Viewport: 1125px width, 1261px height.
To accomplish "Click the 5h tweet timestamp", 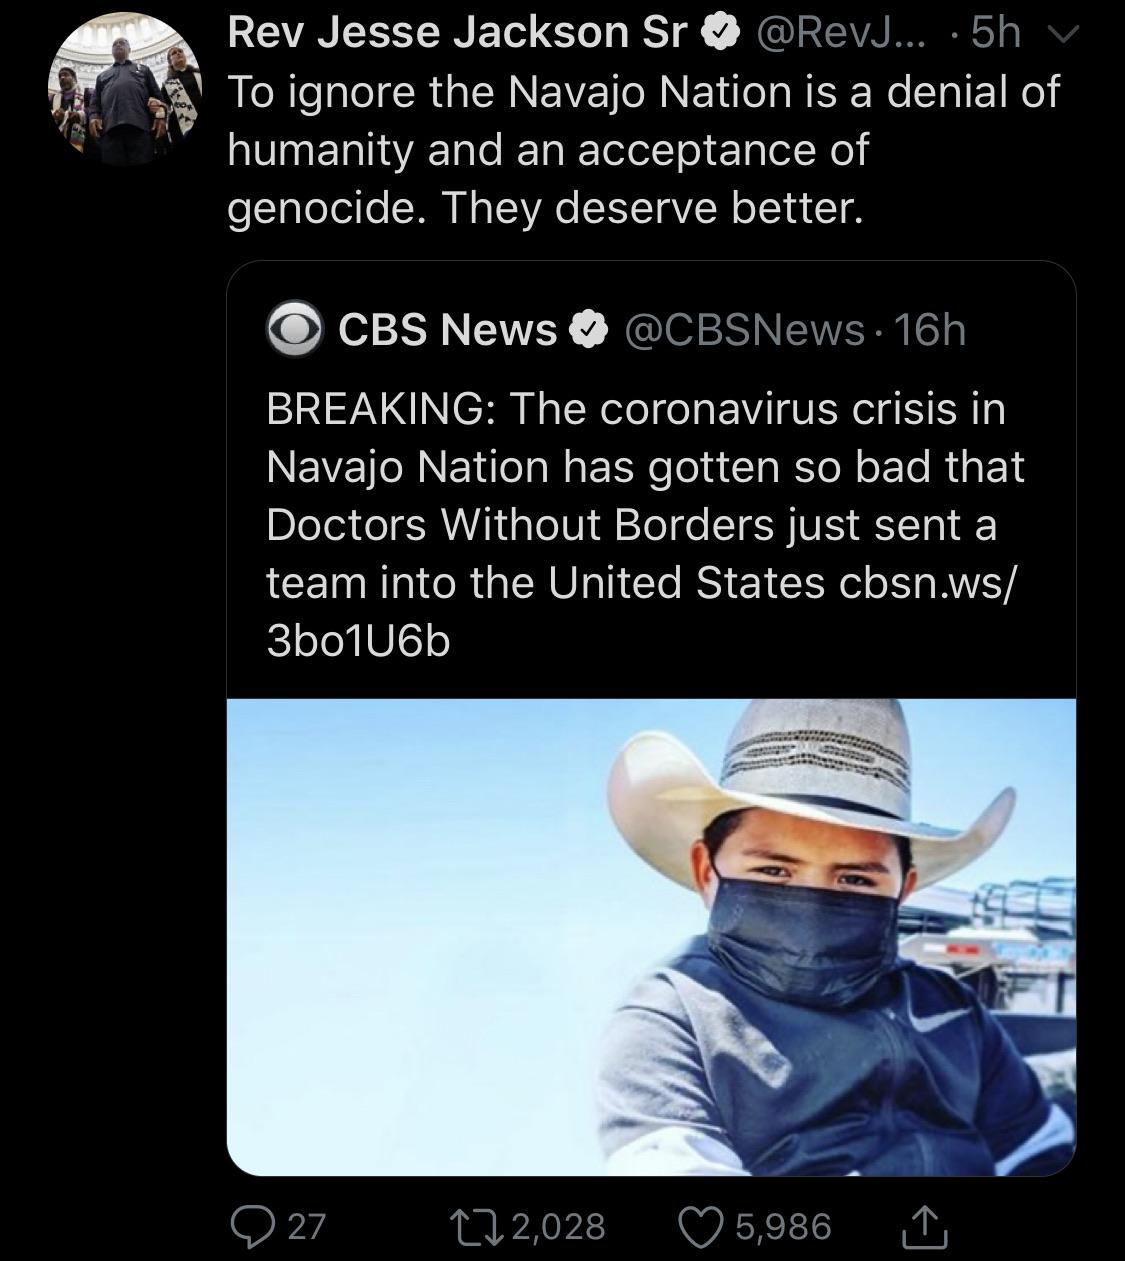I will coord(995,35).
